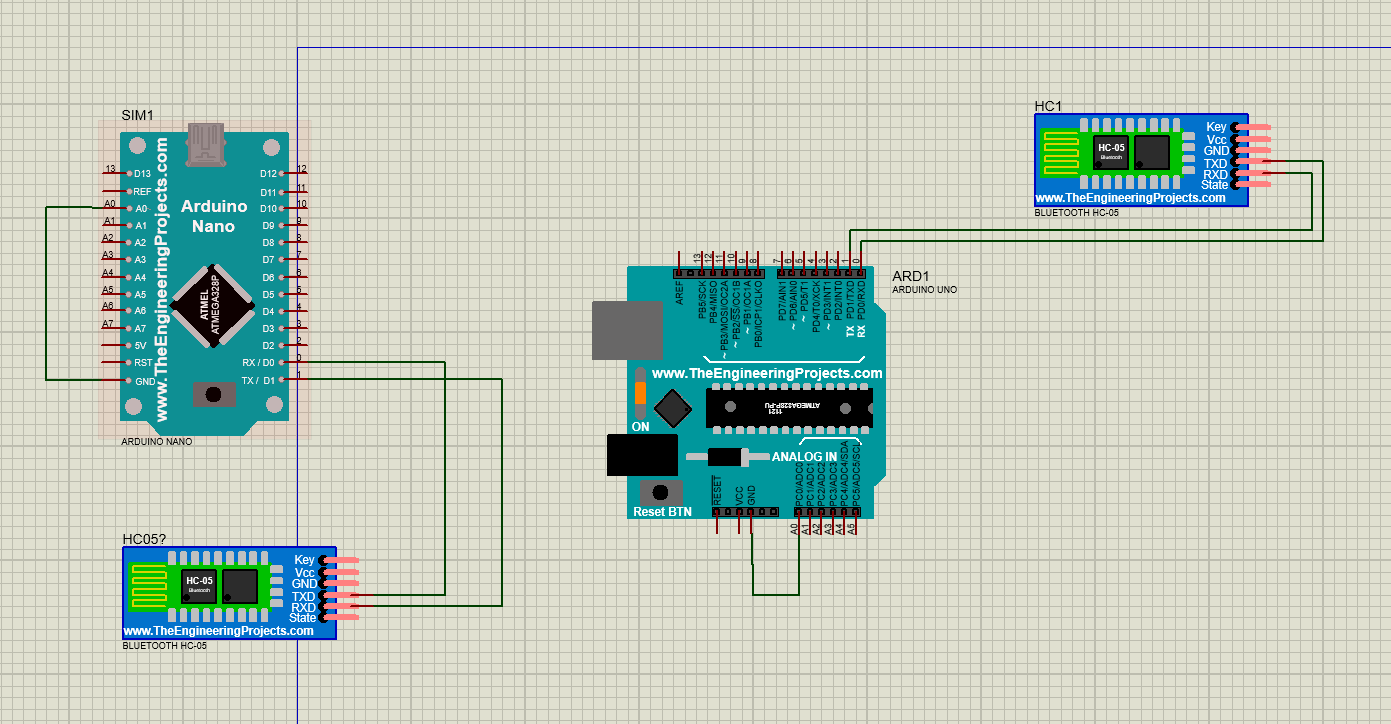Screen dimensions: 1391x724
Task: Click the orange ON LED on the Arduino Uno
Action: (641, 393)
